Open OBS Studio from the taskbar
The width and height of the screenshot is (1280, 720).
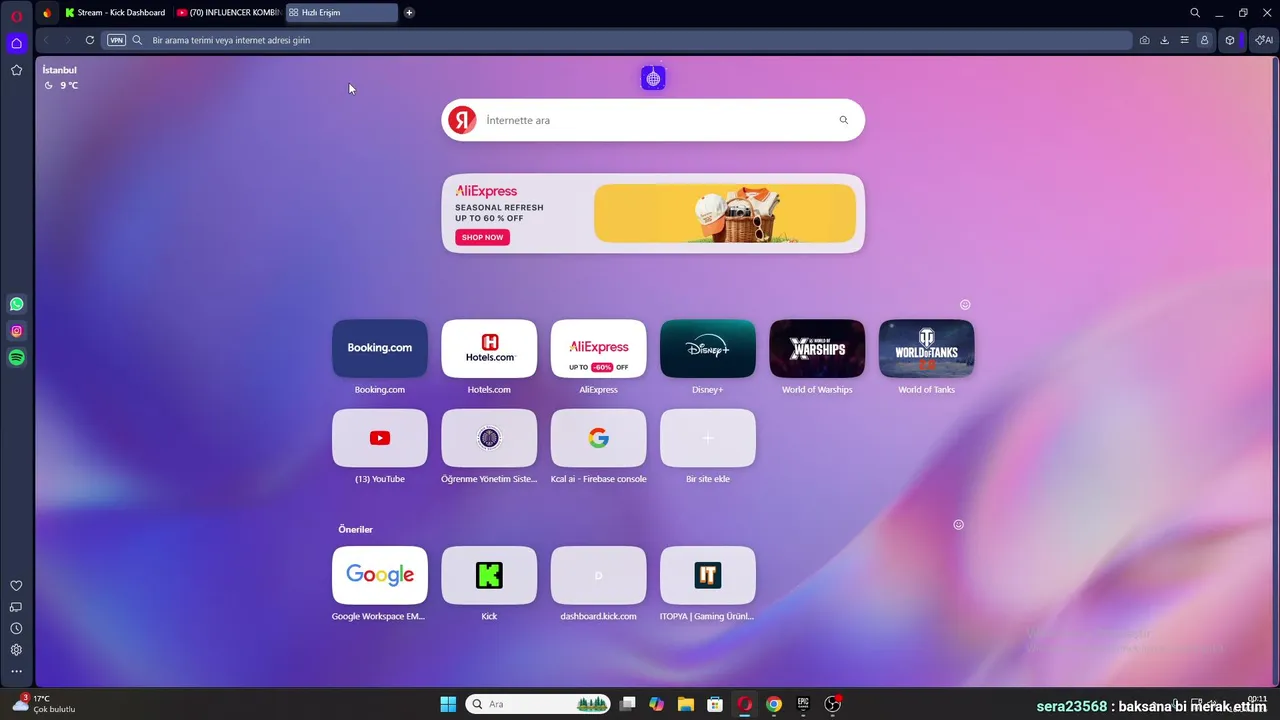click(x=832, y=704)
